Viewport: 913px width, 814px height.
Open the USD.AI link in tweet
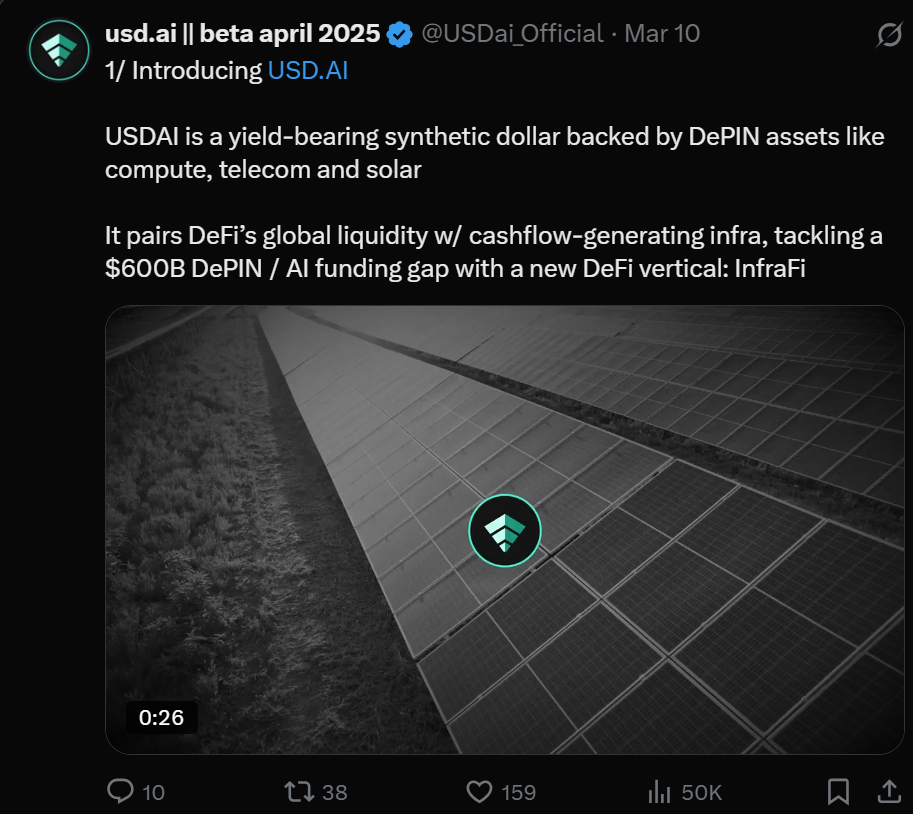307,72
